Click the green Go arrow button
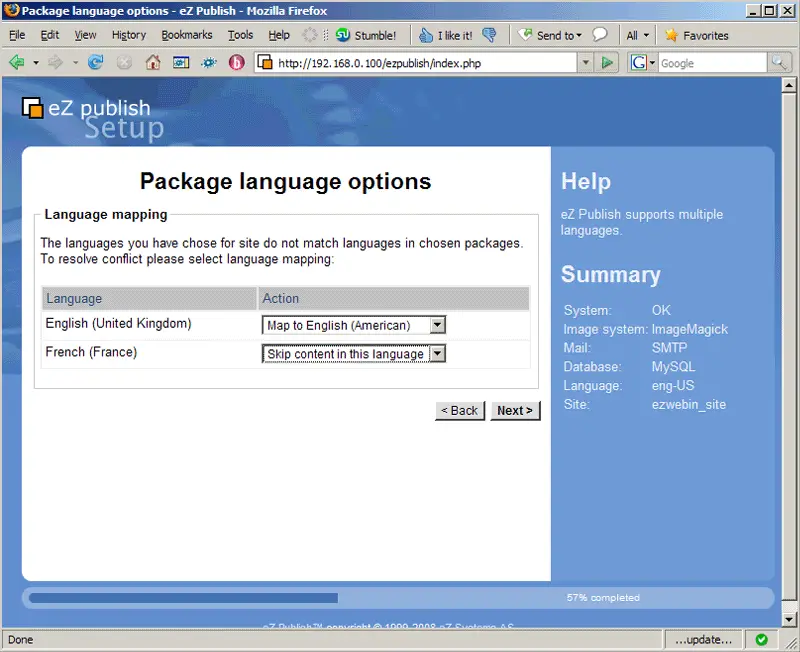The height and width of the screenshot is (652, 800). pos(607,63)
